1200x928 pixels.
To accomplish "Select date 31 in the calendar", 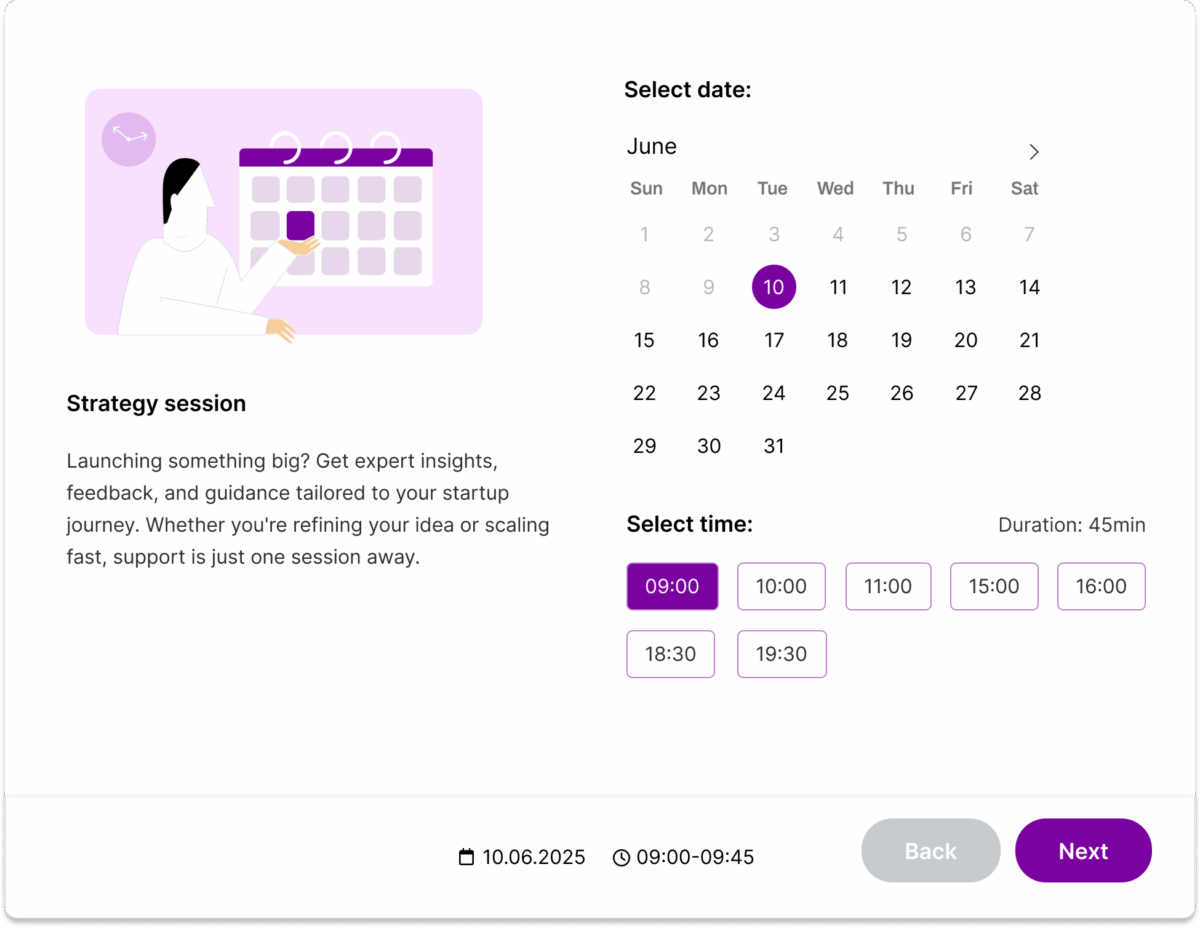I will (x=774, y=446).
